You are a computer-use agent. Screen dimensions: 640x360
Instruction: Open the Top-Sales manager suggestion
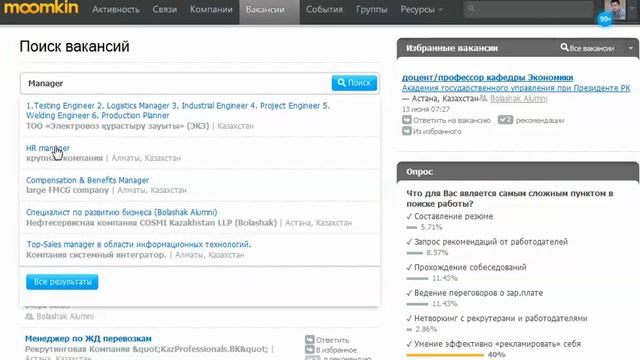coord(139,244)
